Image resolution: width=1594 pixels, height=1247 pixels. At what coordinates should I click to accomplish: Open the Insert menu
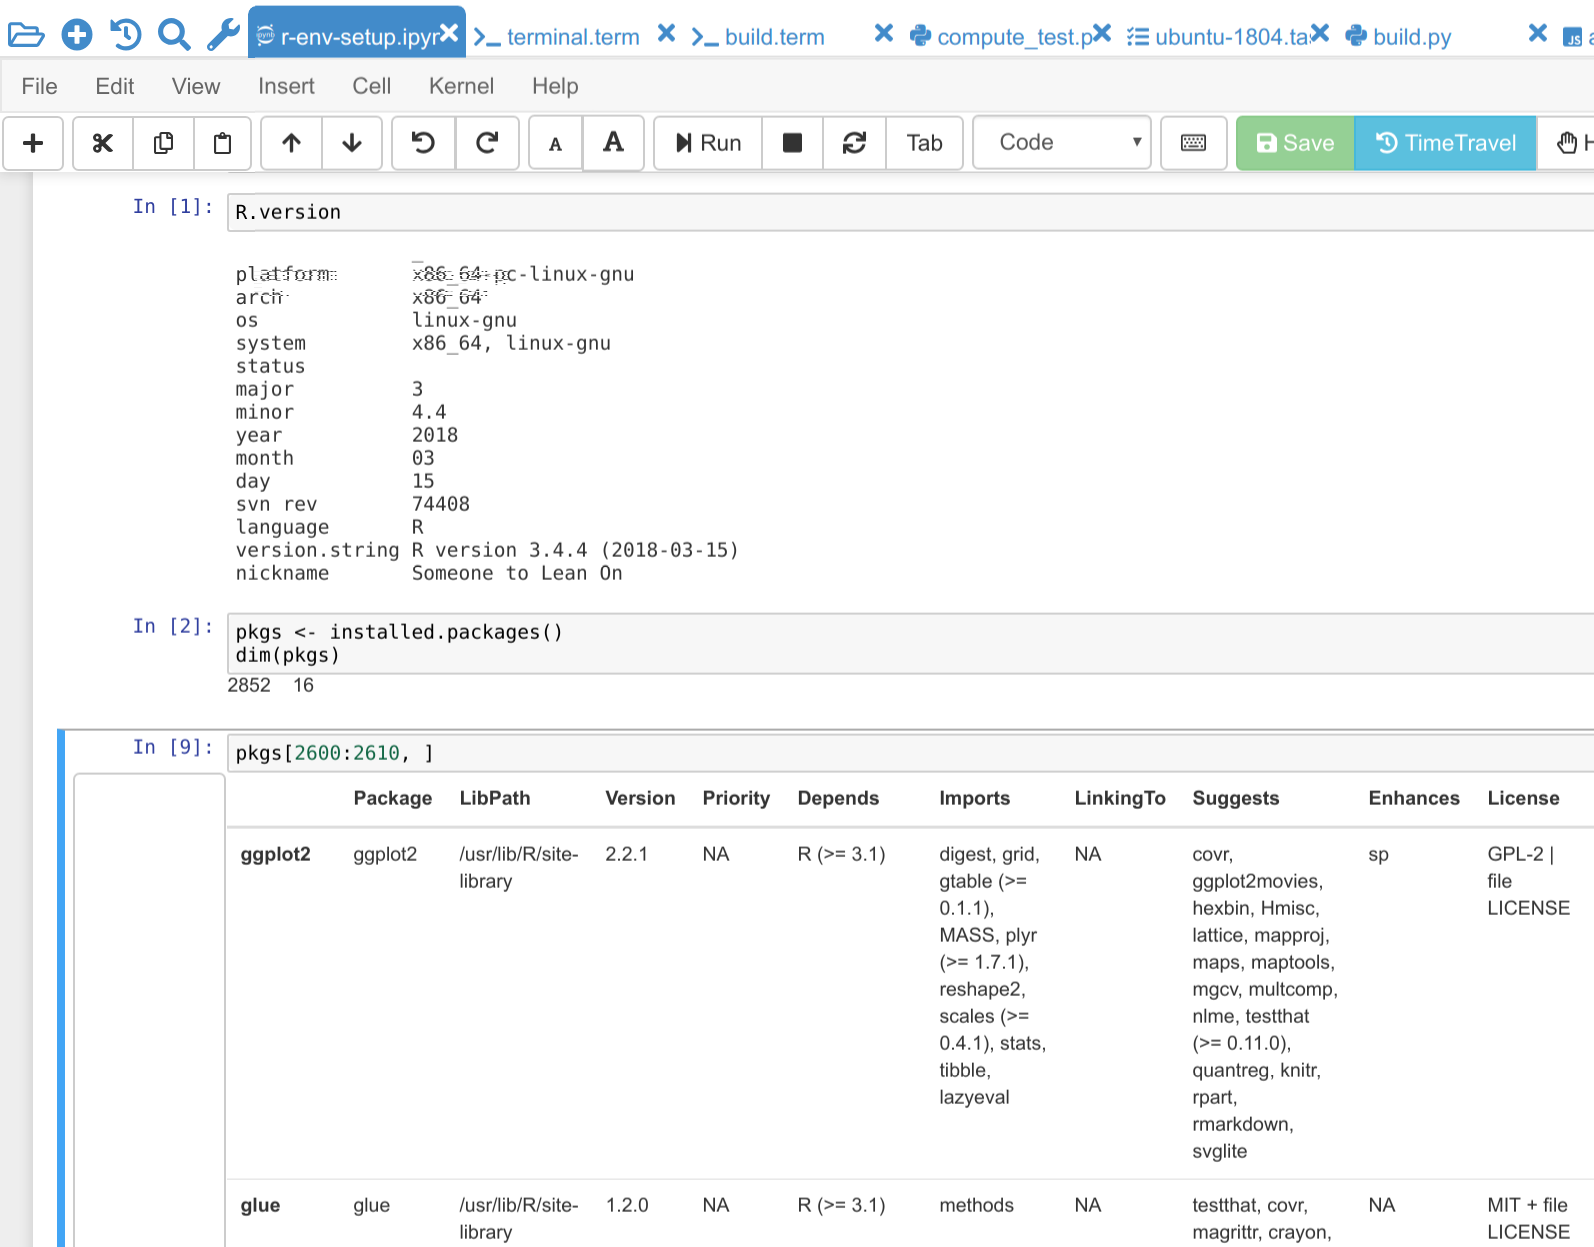coord(286,86)
